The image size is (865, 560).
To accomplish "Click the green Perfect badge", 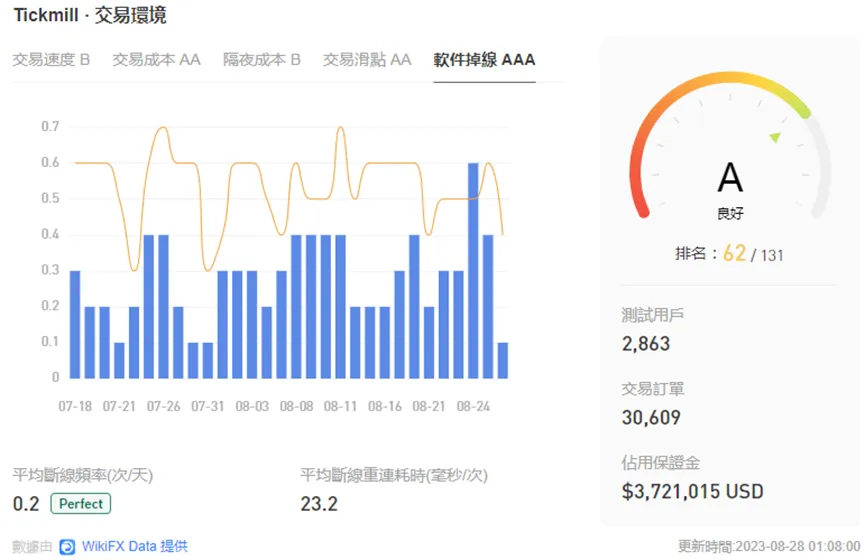I will (x=81, y=504).
